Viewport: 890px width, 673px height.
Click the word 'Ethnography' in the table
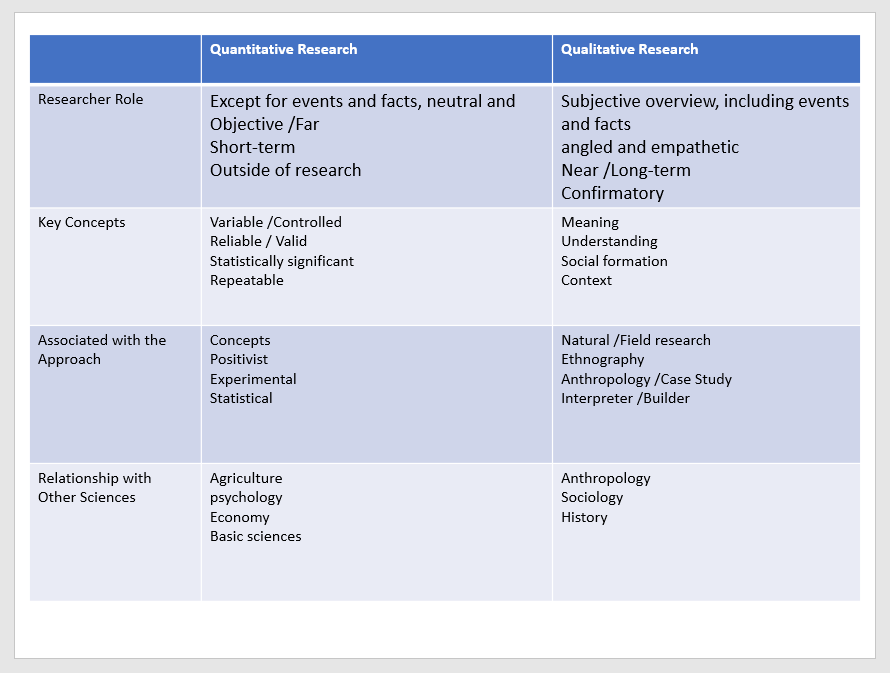tap(602, 359)
